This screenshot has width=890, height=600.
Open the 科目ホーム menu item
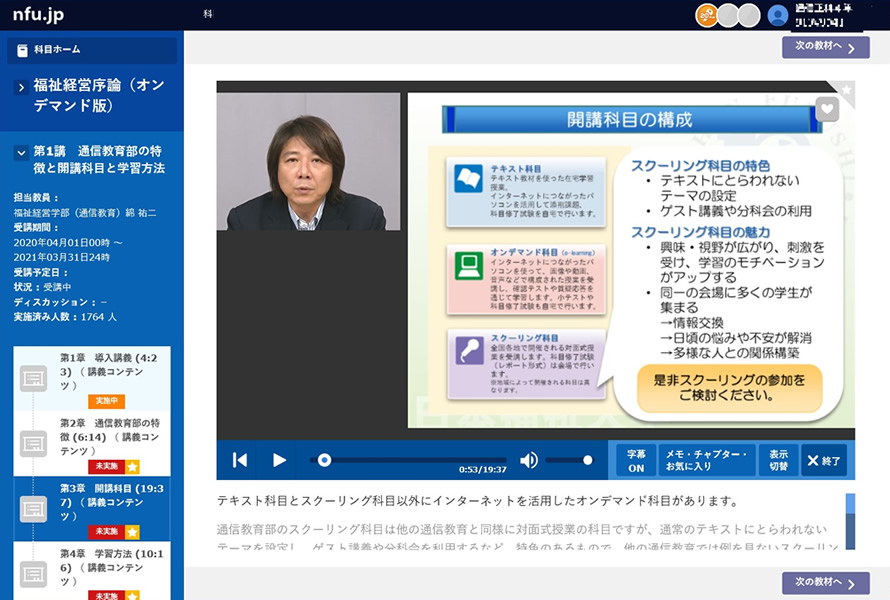click(x=92, y=51)
